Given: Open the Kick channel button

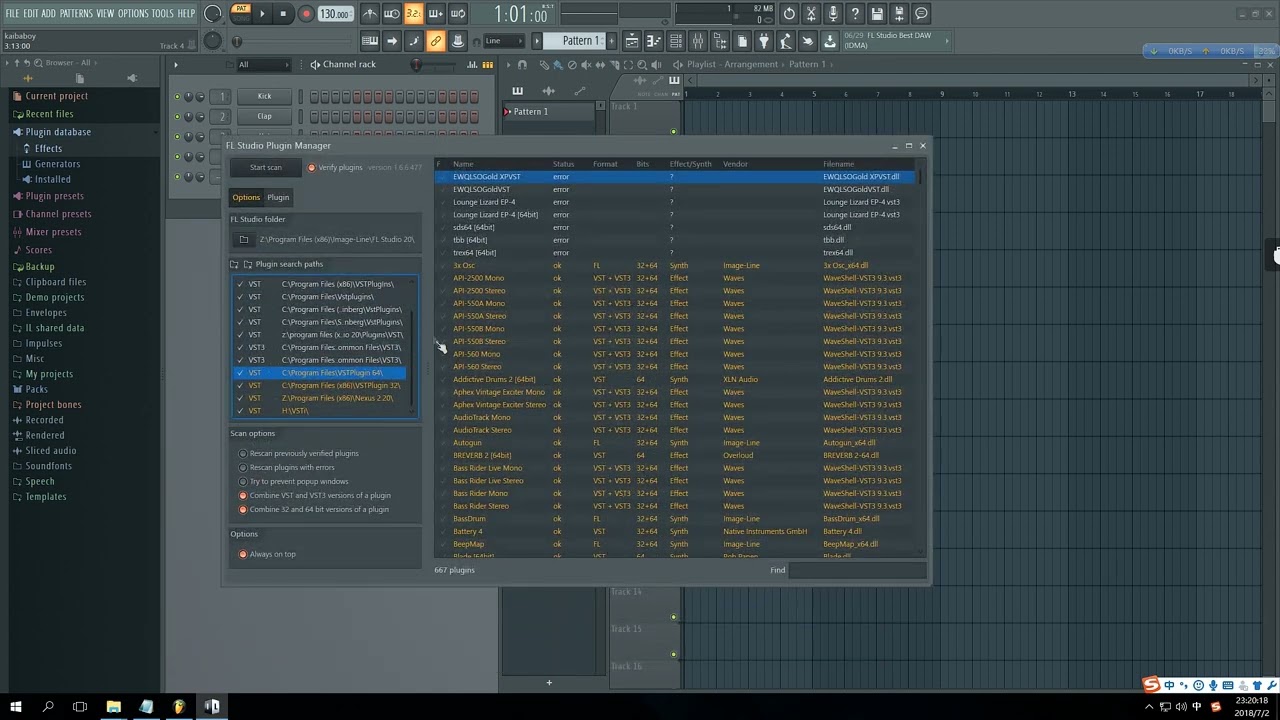Looking at the screenshot, I should (x=264, y=97).
